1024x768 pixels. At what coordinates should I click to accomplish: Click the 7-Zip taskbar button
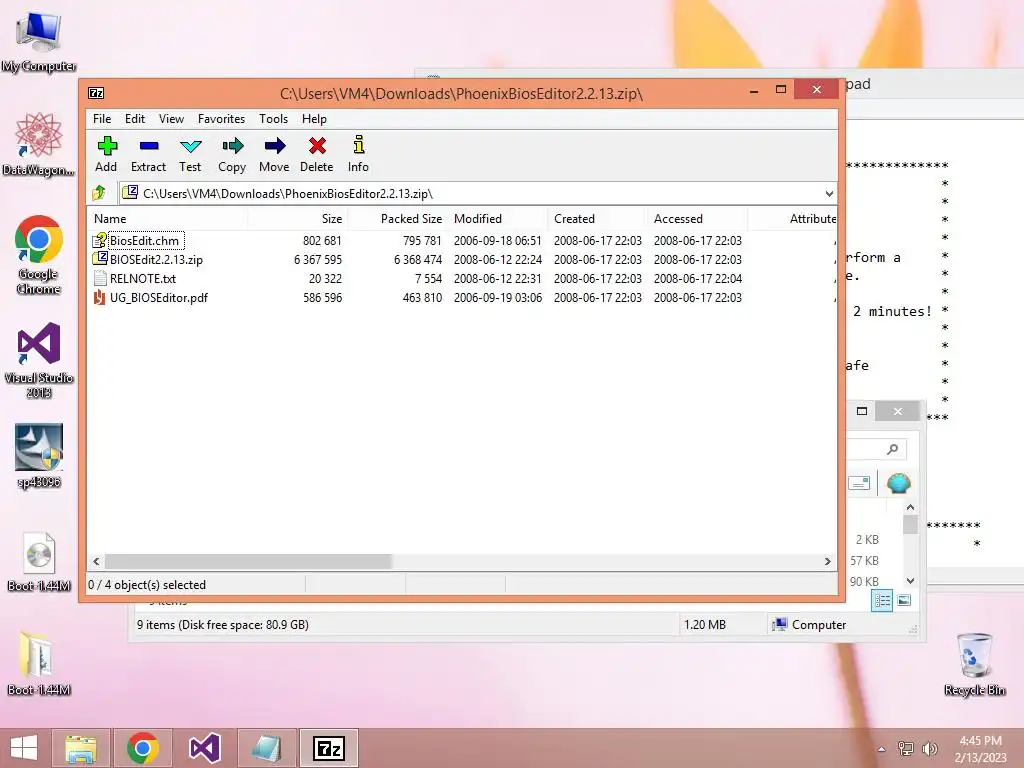[x=328, y=748]
